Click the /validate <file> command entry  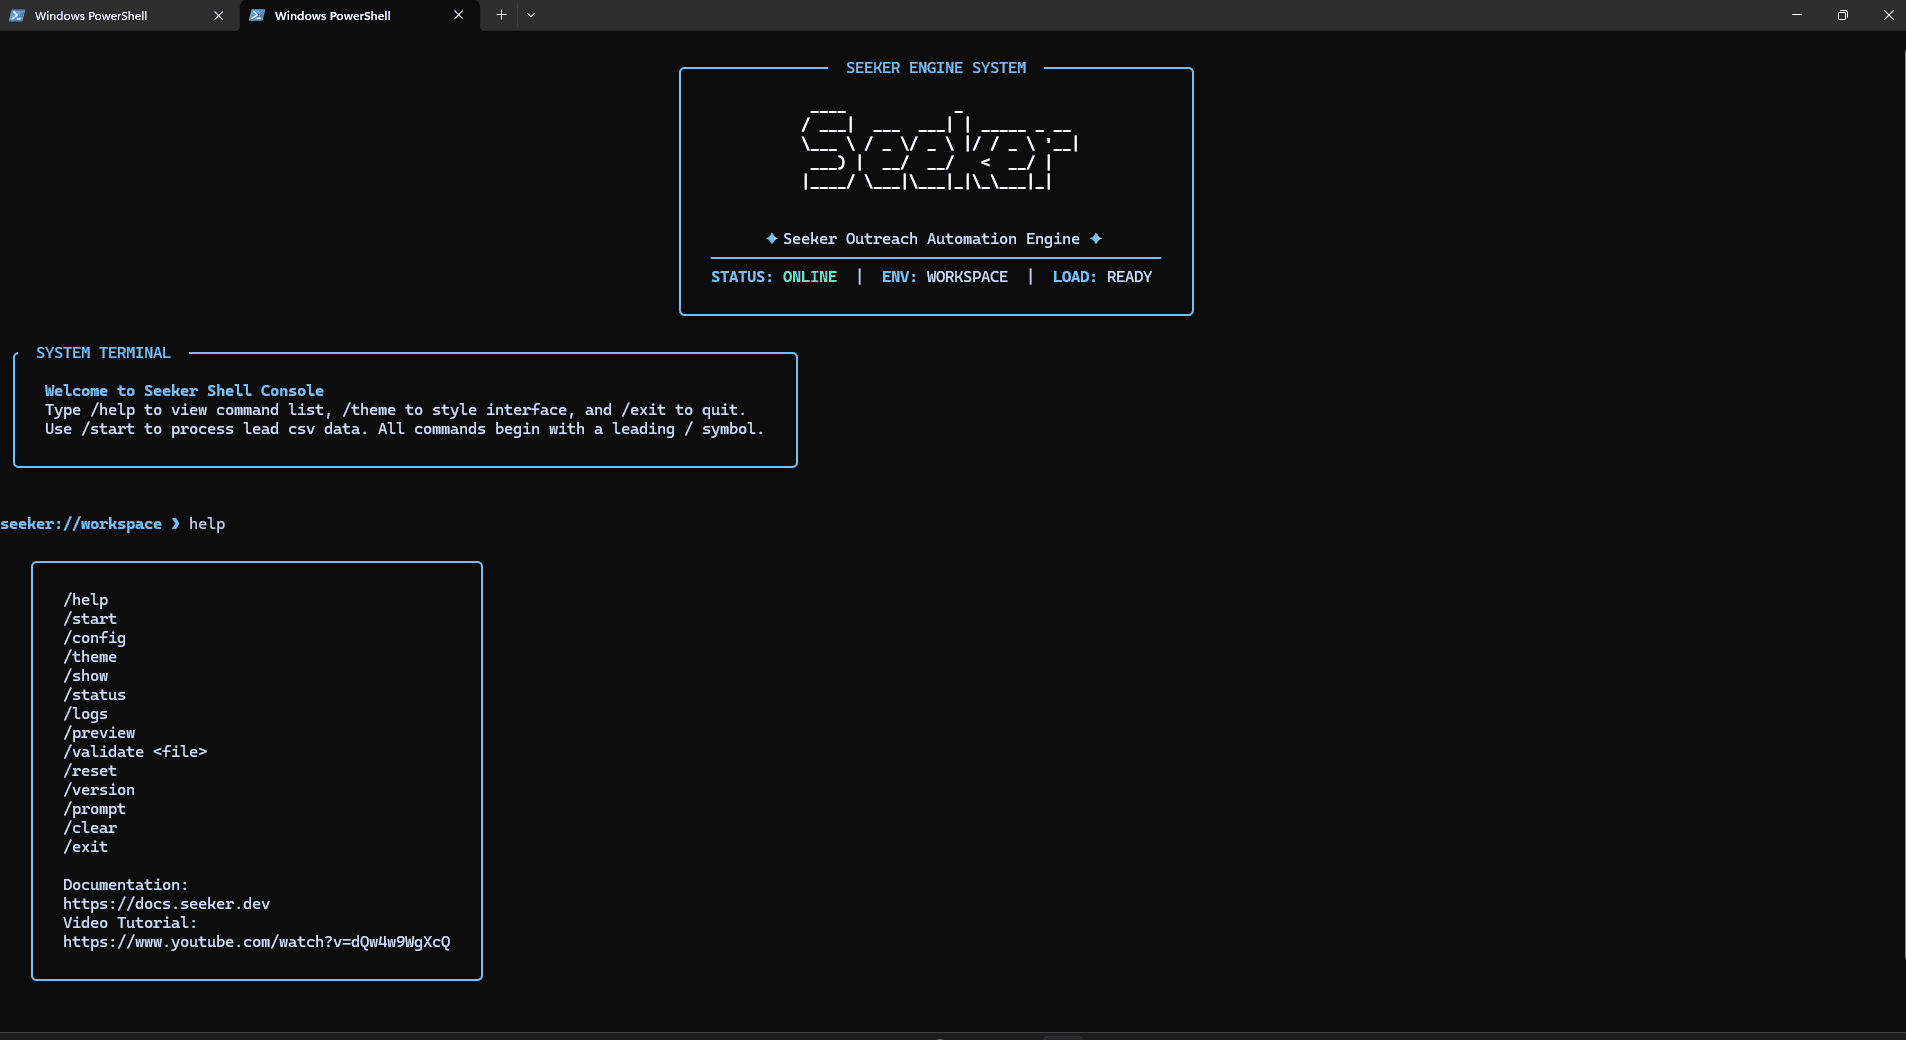click(x=135, y=752)
